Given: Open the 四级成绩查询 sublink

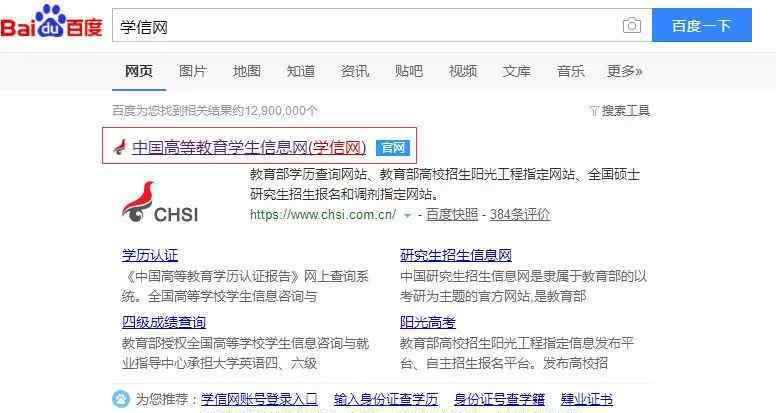Looking at the screenshot, I should pos(163,322).
